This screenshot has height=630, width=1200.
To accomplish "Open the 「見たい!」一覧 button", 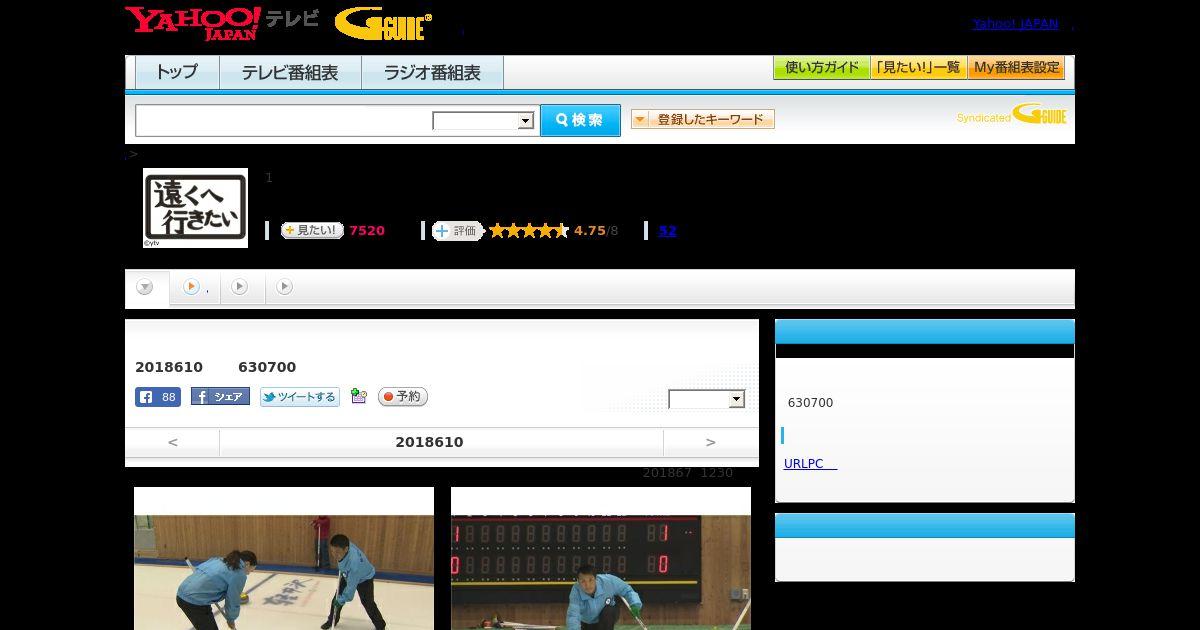I will 919,68.
